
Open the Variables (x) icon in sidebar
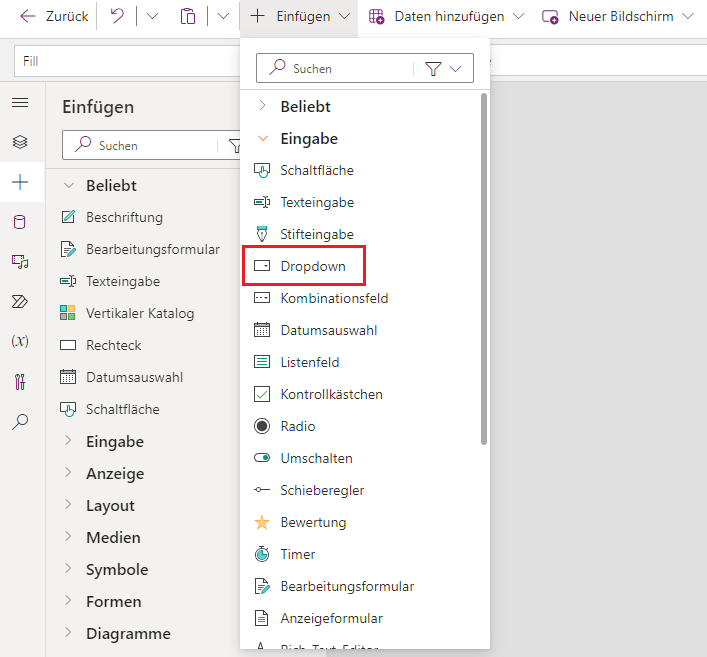pos(20,341)
